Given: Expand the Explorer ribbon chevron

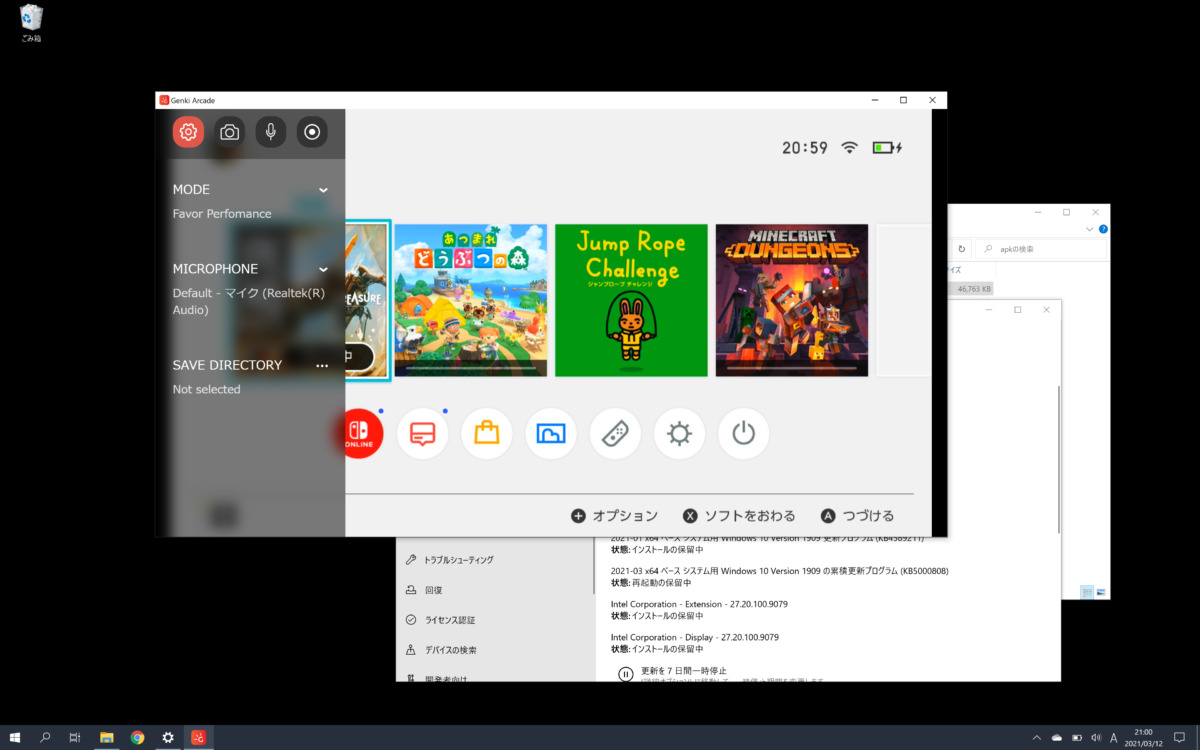Looking at the screenshot, I should 1089,229.
